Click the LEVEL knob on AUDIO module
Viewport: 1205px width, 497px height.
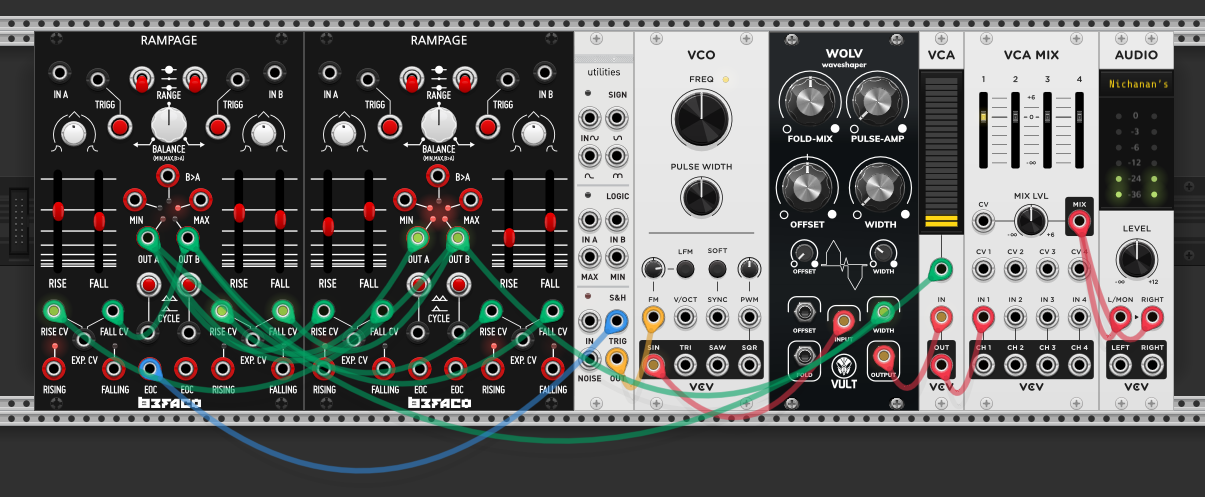point(1137,260)
